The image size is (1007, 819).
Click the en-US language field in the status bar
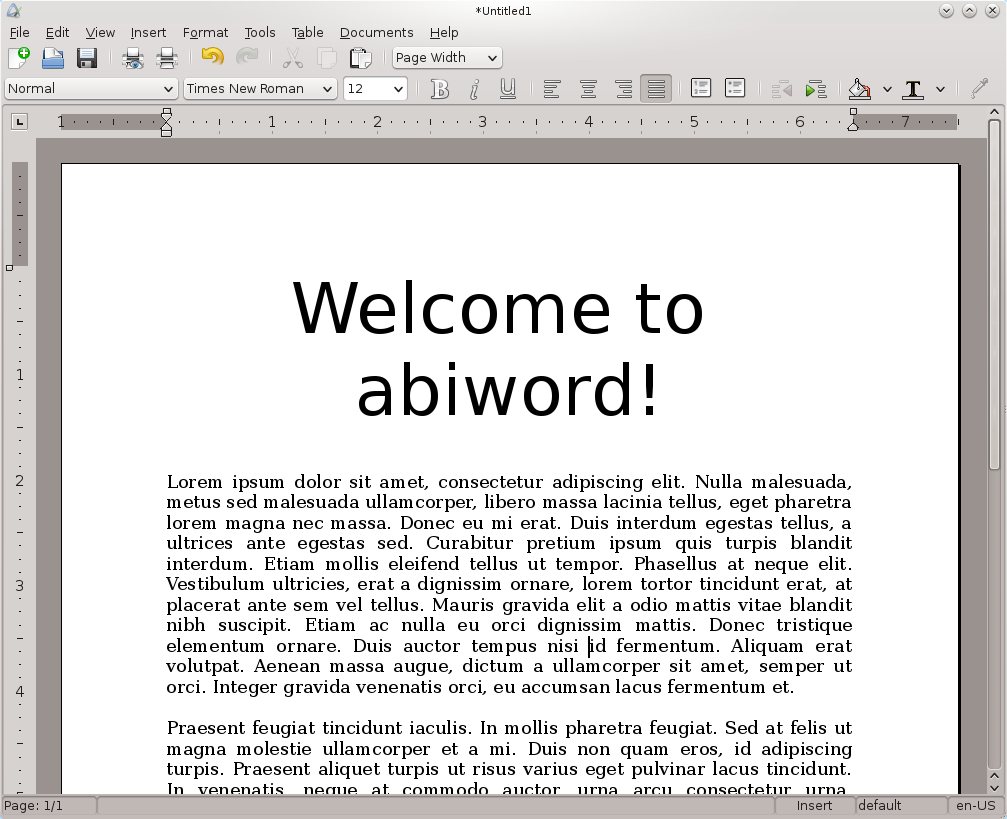click(975, 806)
